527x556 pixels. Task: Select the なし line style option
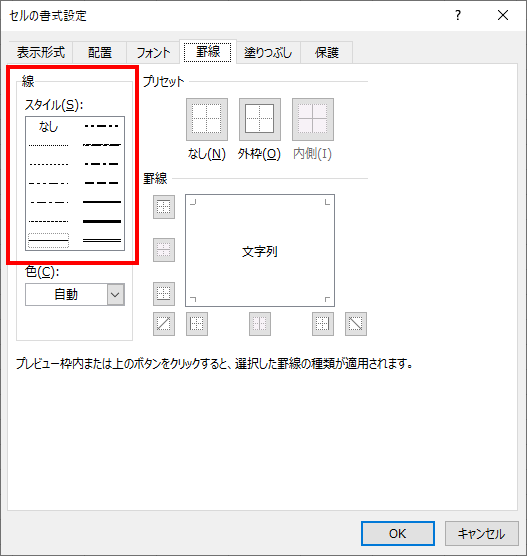[x=48, y=126]
